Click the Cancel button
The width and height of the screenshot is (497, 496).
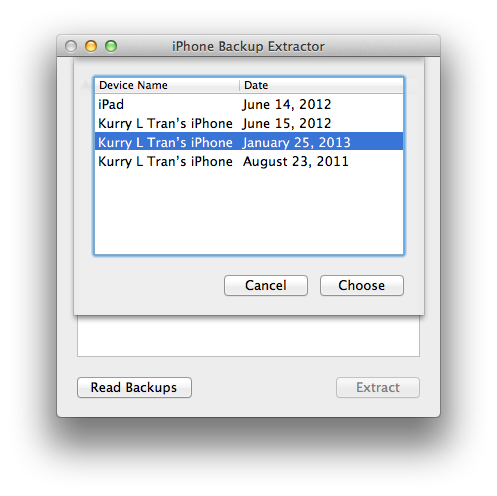click(266, 285)
